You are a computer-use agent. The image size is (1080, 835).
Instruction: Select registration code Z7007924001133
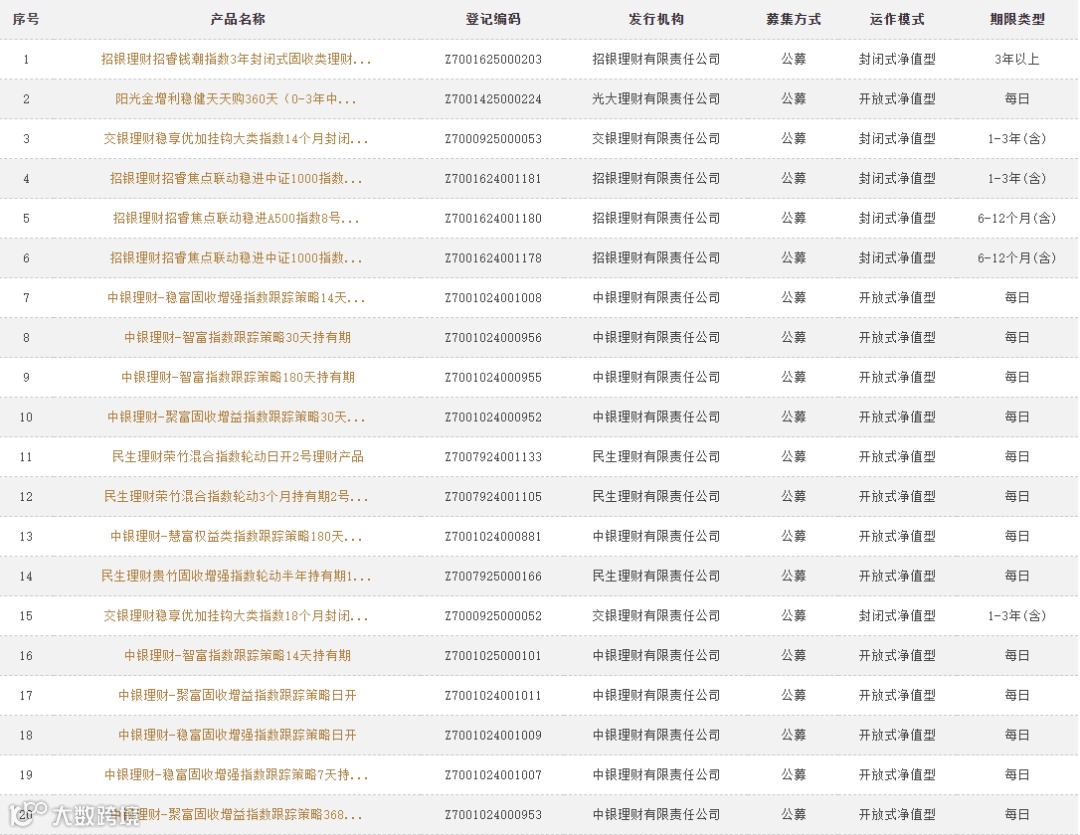(x=493, y=457)
